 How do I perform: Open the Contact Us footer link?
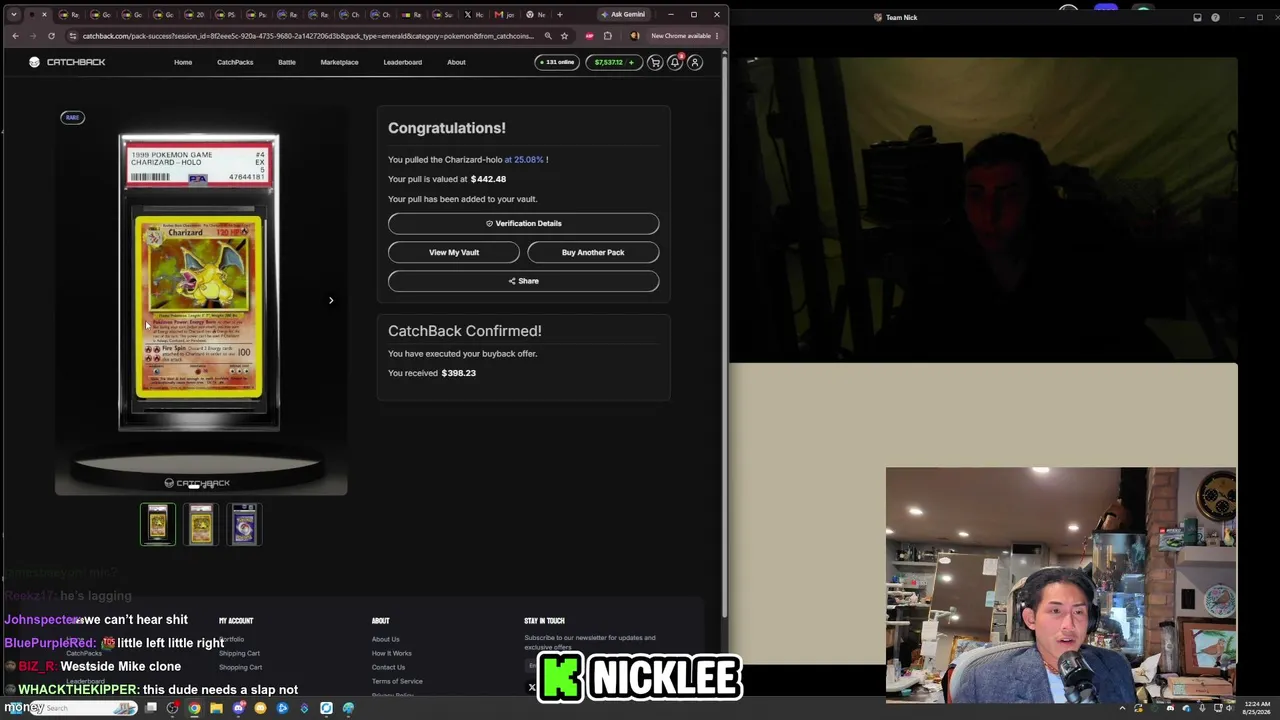389,667
